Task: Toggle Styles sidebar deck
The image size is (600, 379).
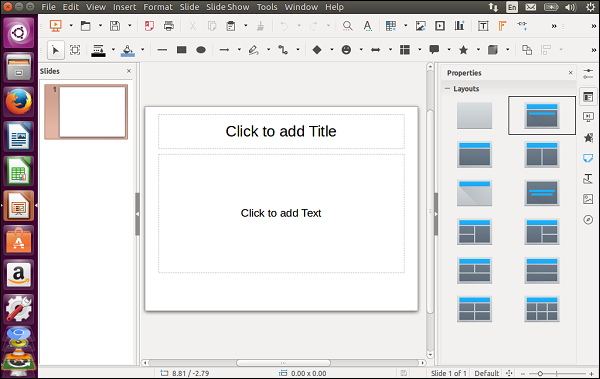Action: click(x=588, y=178)
